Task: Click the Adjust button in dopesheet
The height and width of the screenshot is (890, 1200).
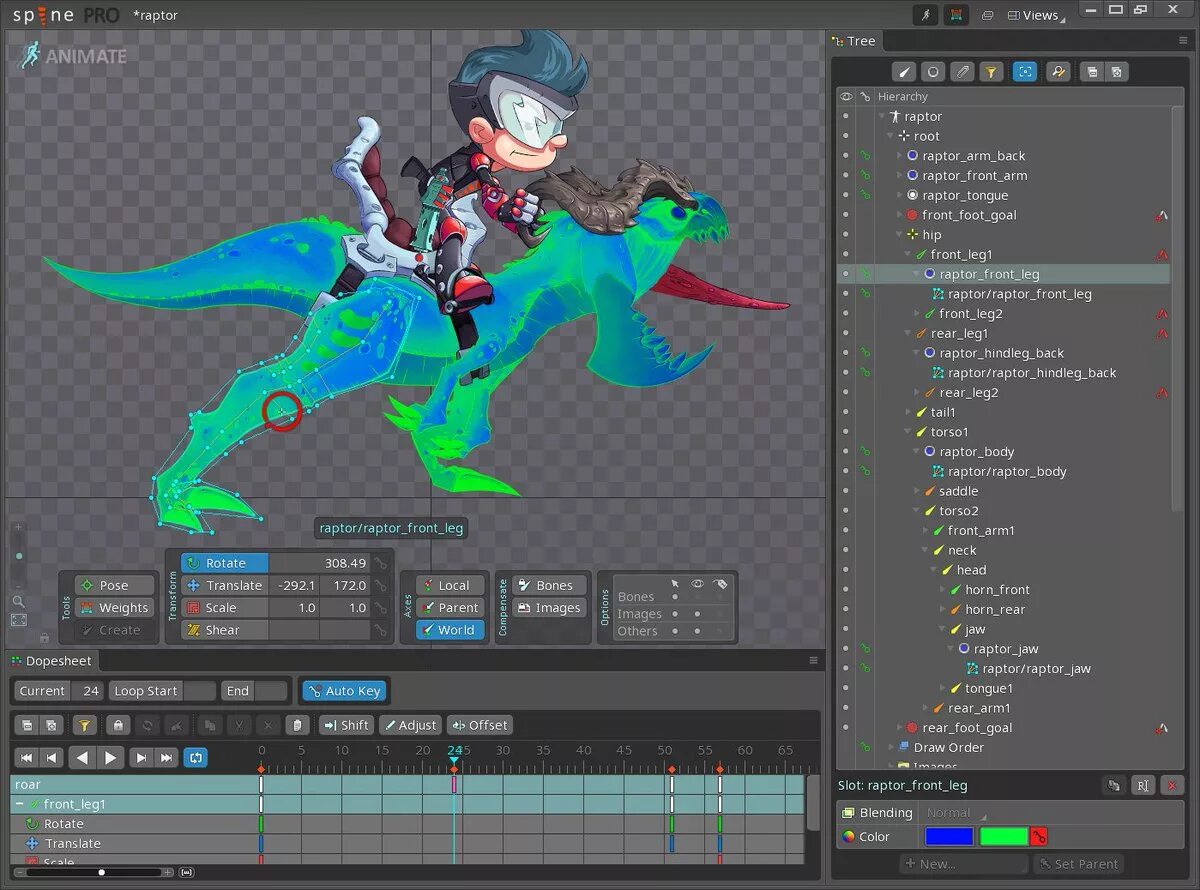Action: click(409, 725)
